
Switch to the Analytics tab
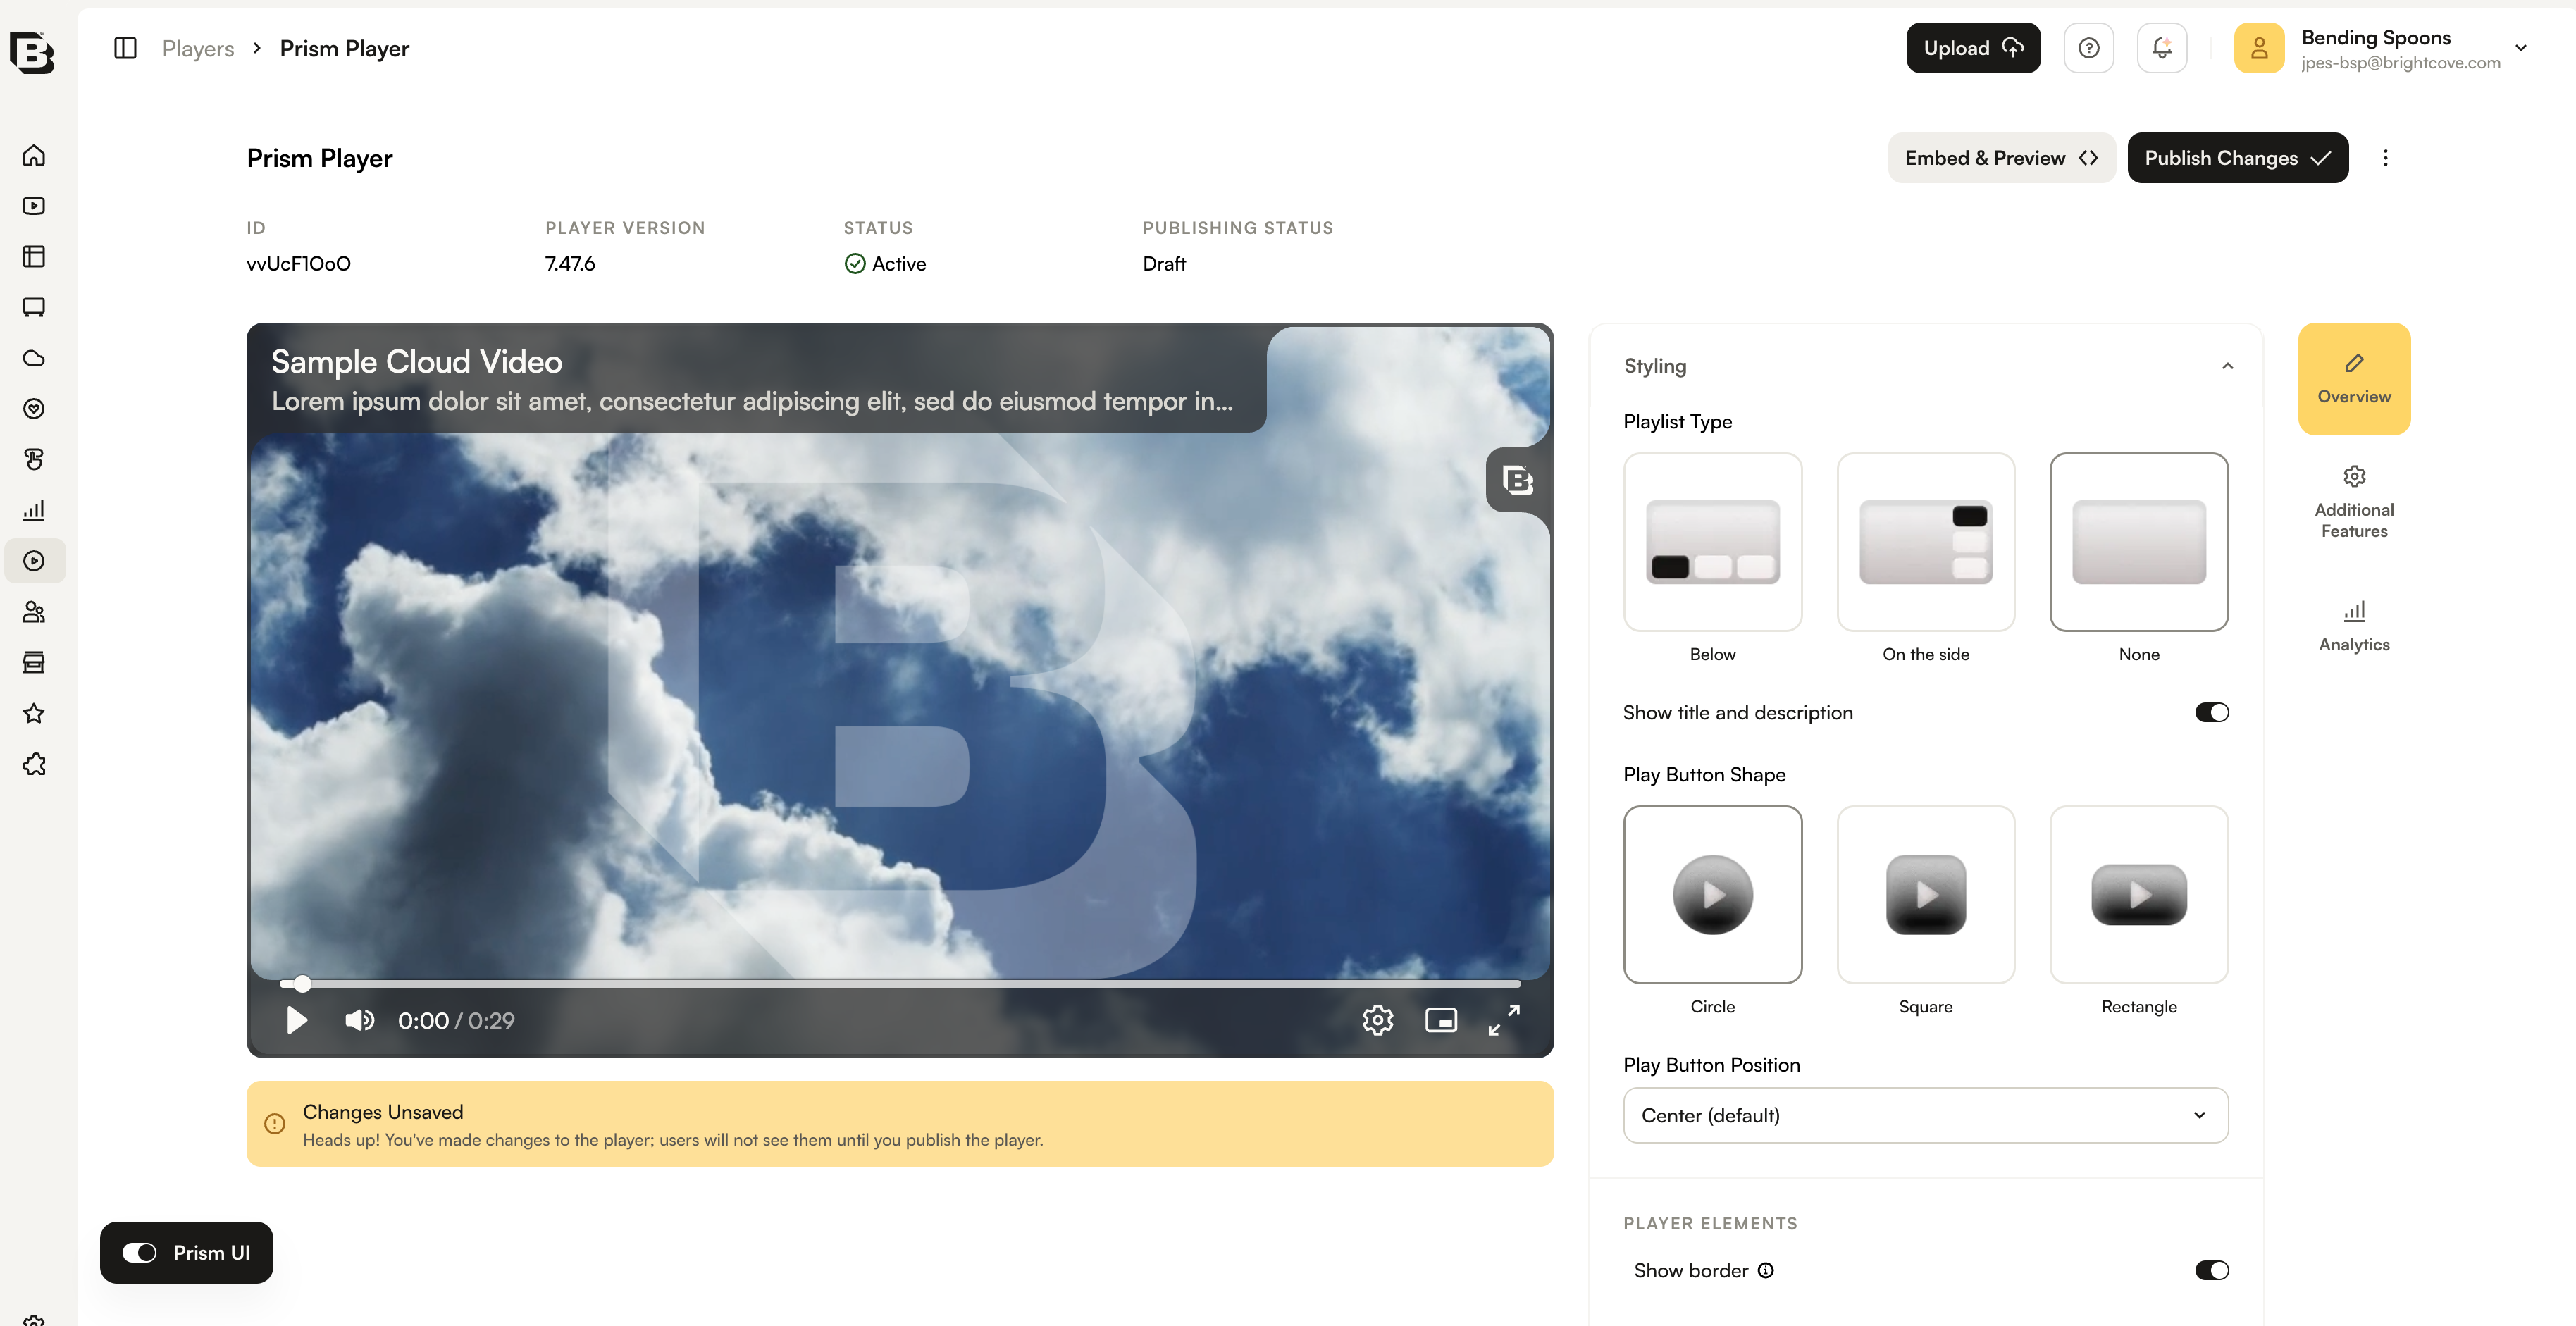2354,627
